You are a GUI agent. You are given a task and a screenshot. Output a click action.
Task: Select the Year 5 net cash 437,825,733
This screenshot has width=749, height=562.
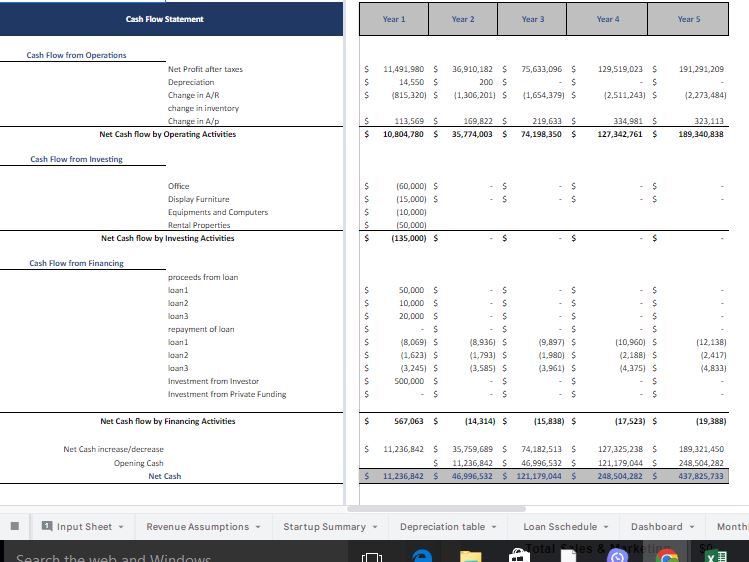click(701, 476)
